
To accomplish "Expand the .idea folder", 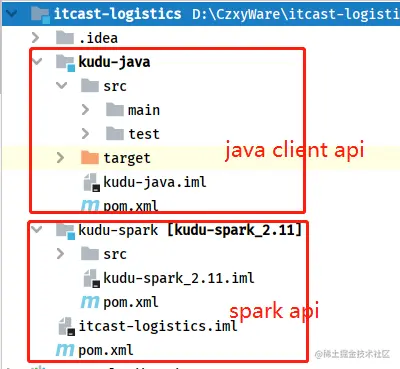I will (35, 38).
